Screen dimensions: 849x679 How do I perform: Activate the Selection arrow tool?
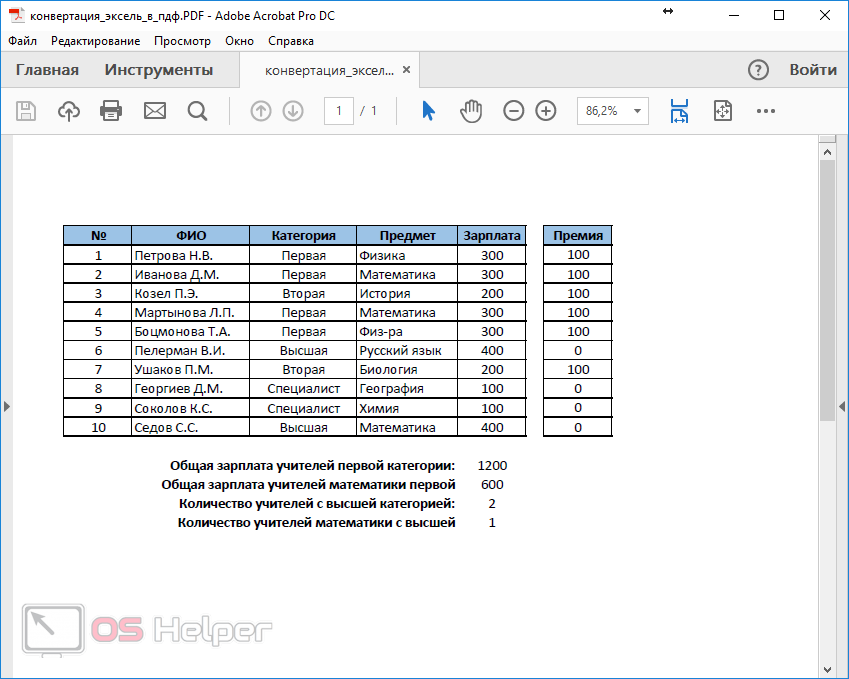coord(428,111)
